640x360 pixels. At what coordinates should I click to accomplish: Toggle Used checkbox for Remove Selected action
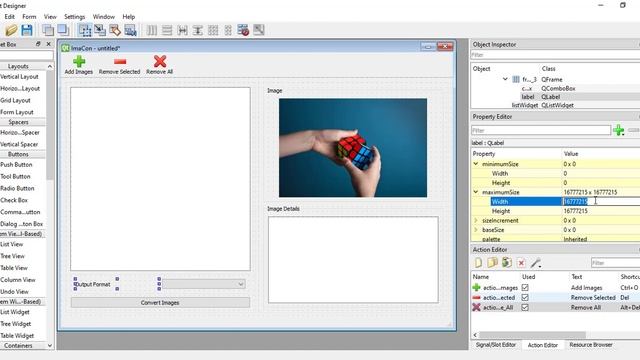(525, 298)
